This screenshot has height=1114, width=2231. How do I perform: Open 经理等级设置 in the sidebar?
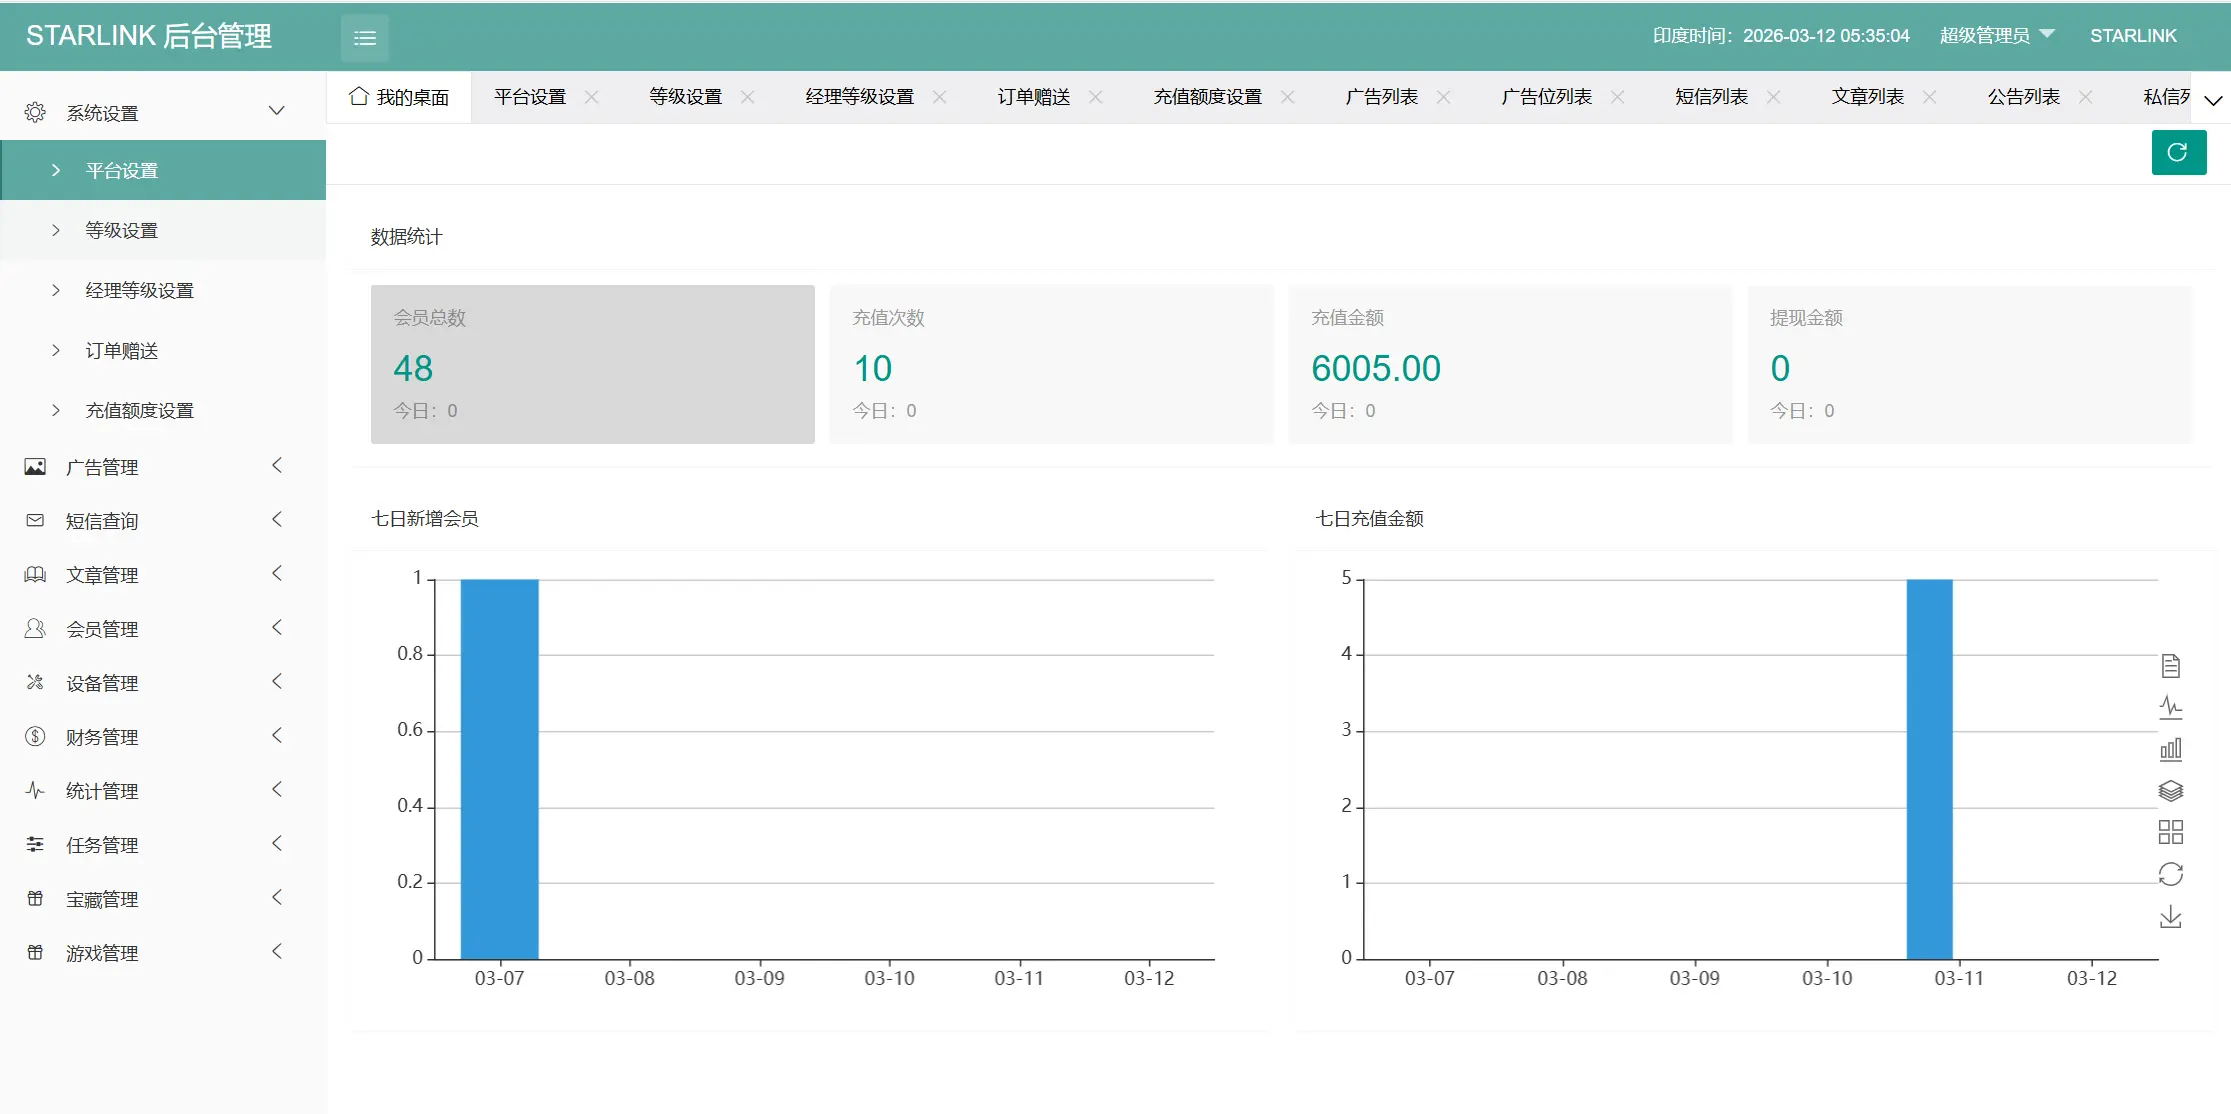[x=139, y=290]
